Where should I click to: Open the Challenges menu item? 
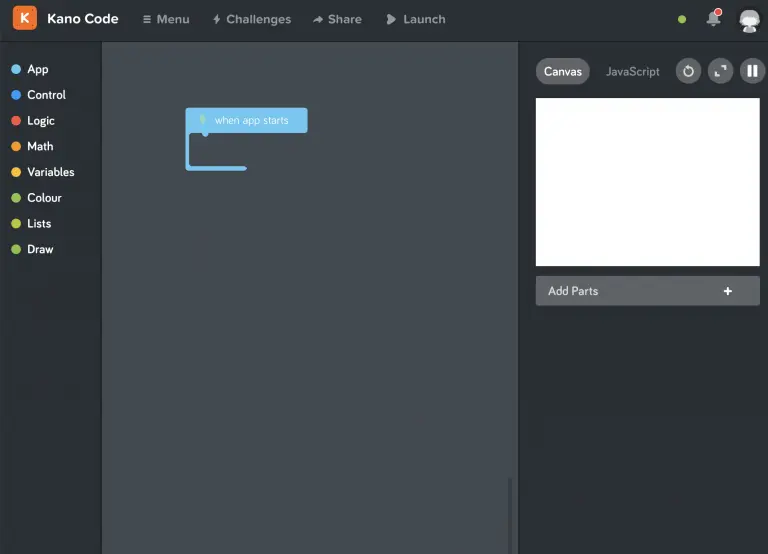pyautogui.click(x=251, y=19)
